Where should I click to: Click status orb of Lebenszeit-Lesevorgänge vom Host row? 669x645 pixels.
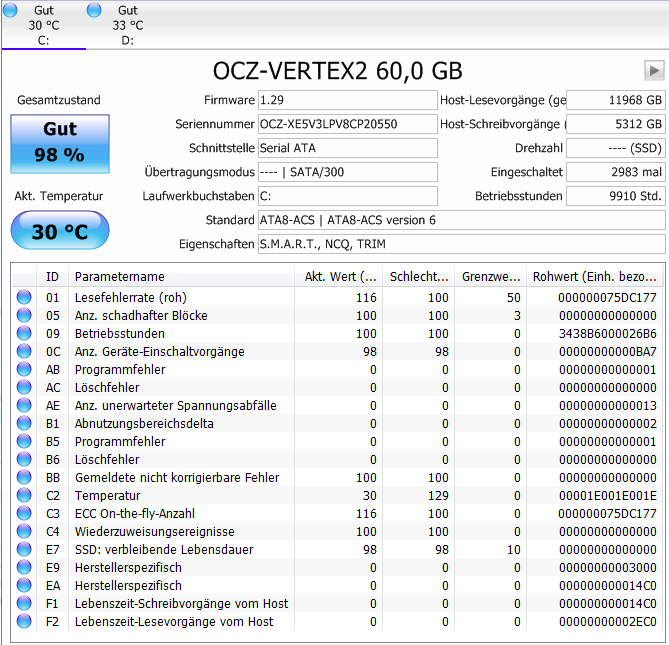[24, 621]
